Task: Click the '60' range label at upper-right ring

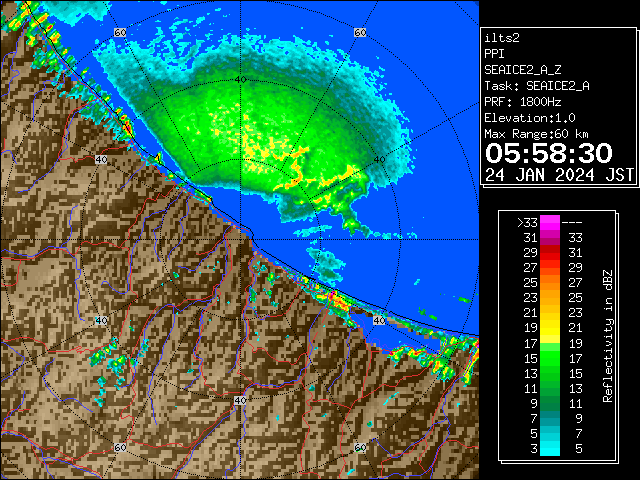Action: click(360, 32)
